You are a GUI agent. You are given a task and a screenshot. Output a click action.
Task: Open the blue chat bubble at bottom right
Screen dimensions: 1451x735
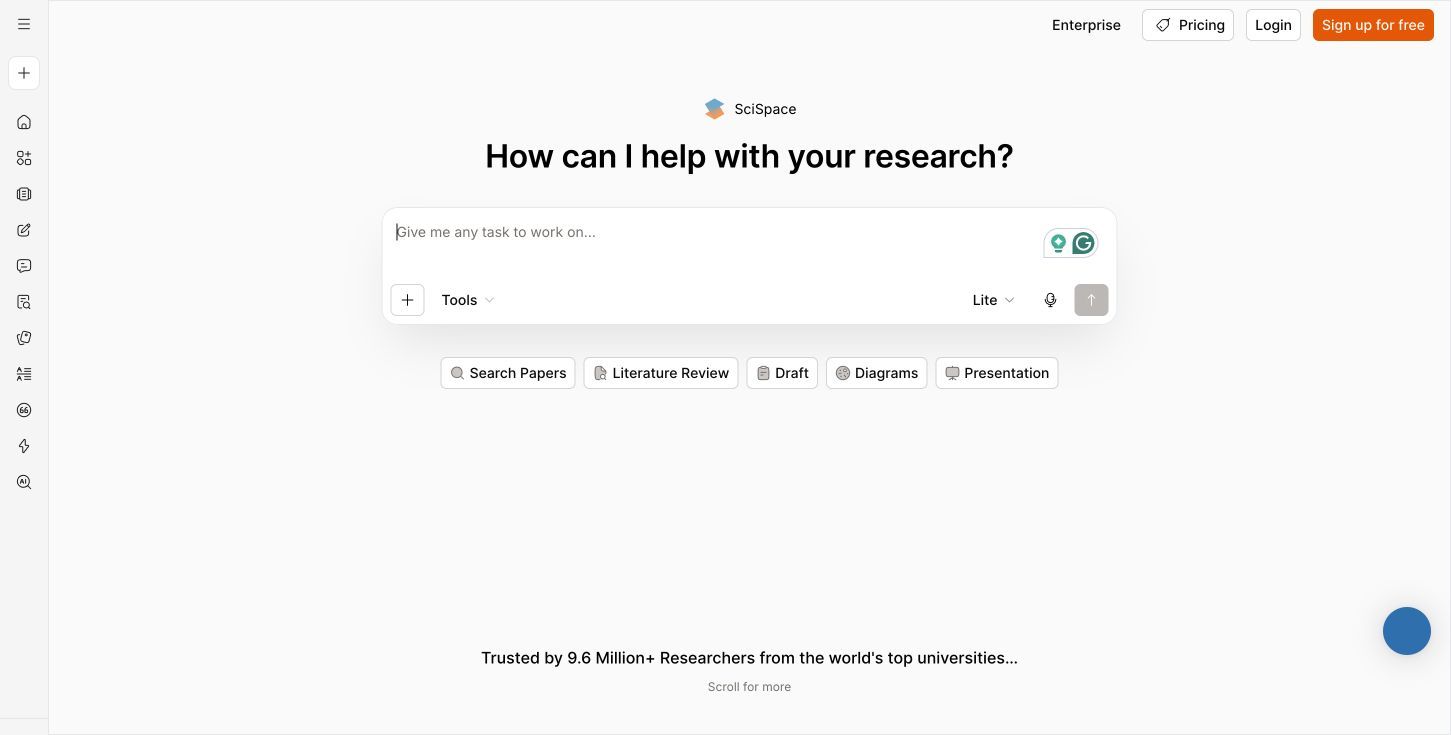point(1407,631)
